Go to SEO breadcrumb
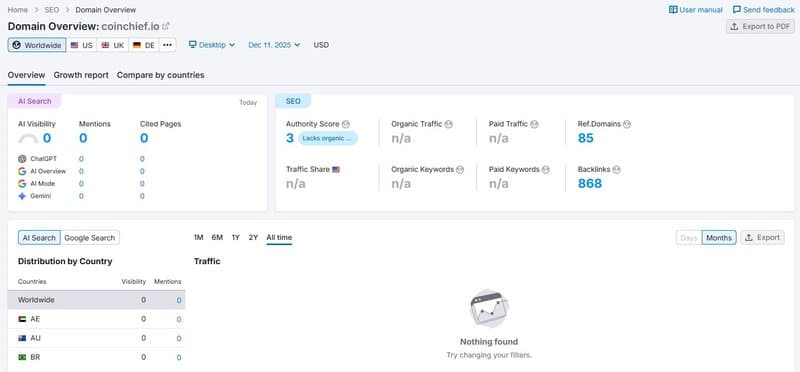 (52, 10)
